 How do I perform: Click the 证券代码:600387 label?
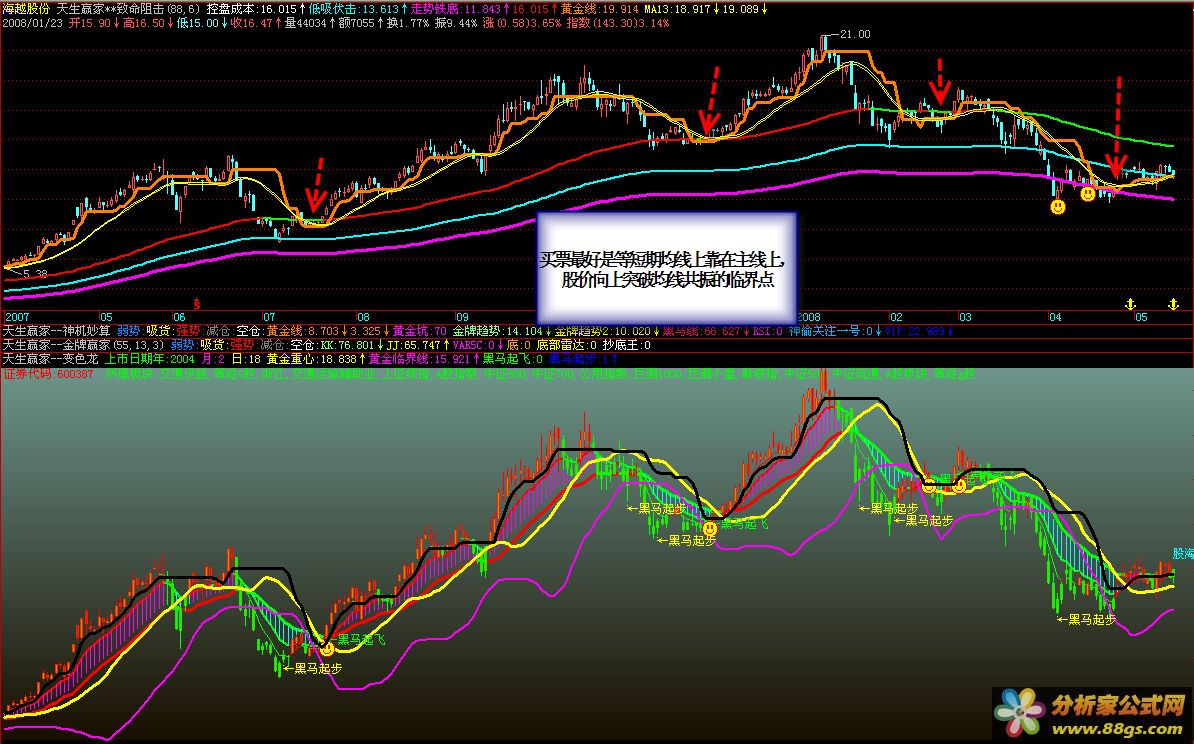(48, 373)
